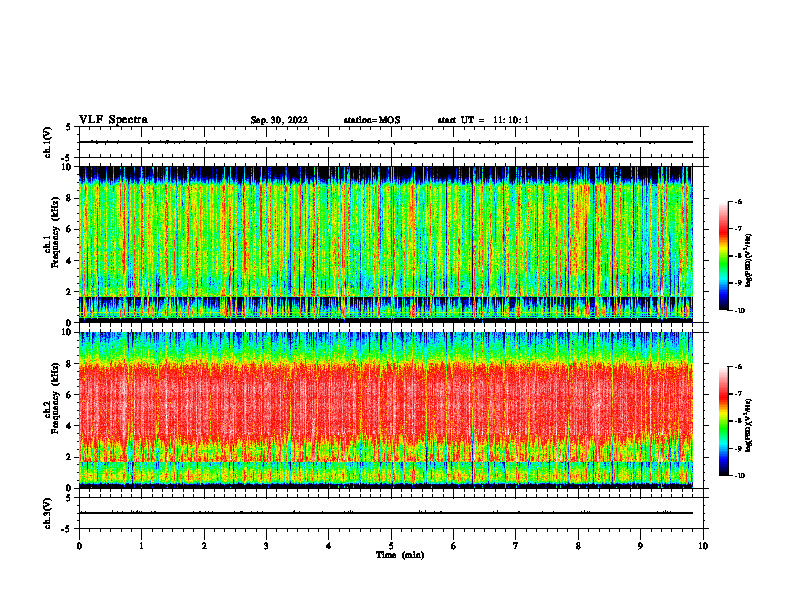Click the 'Time (min)' axis label
792x612 pixels.
(400, 555)
